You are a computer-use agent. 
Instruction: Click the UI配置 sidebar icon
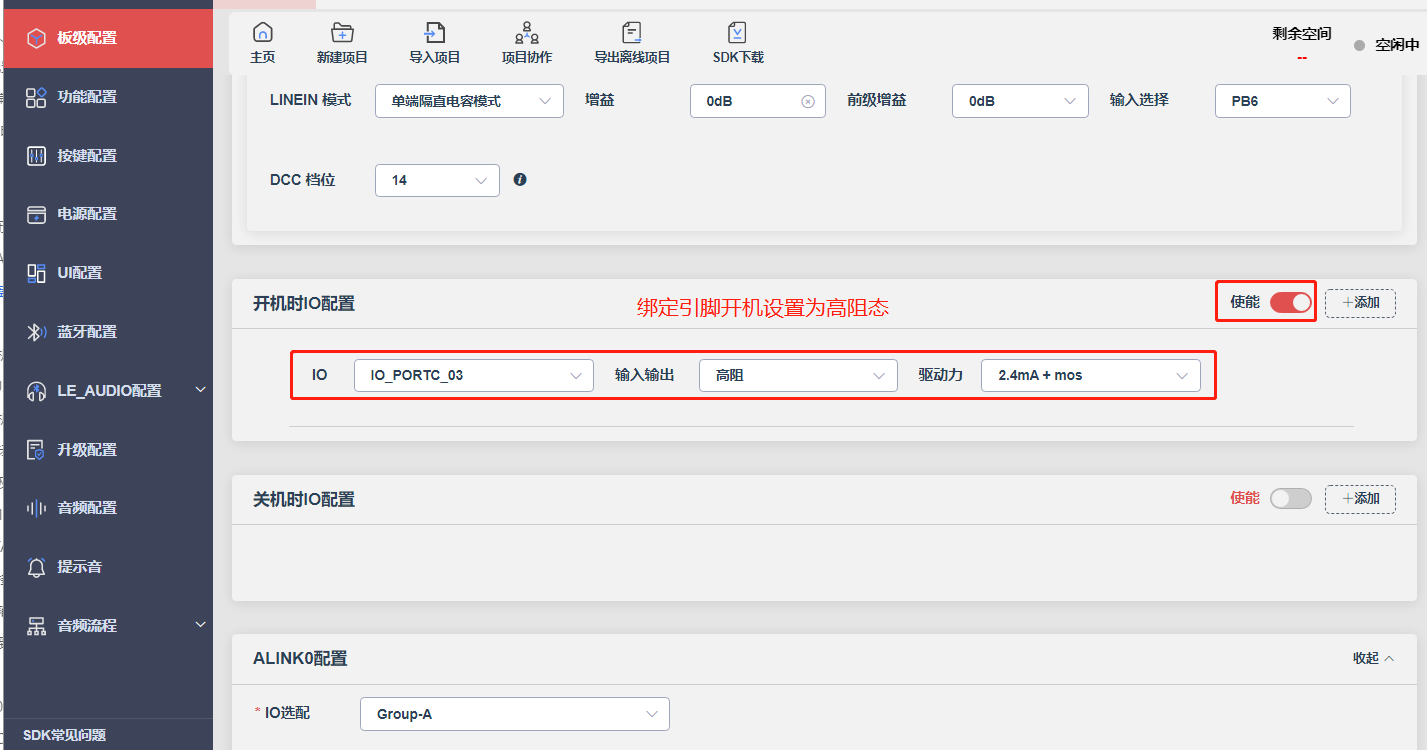click(36, 273)
